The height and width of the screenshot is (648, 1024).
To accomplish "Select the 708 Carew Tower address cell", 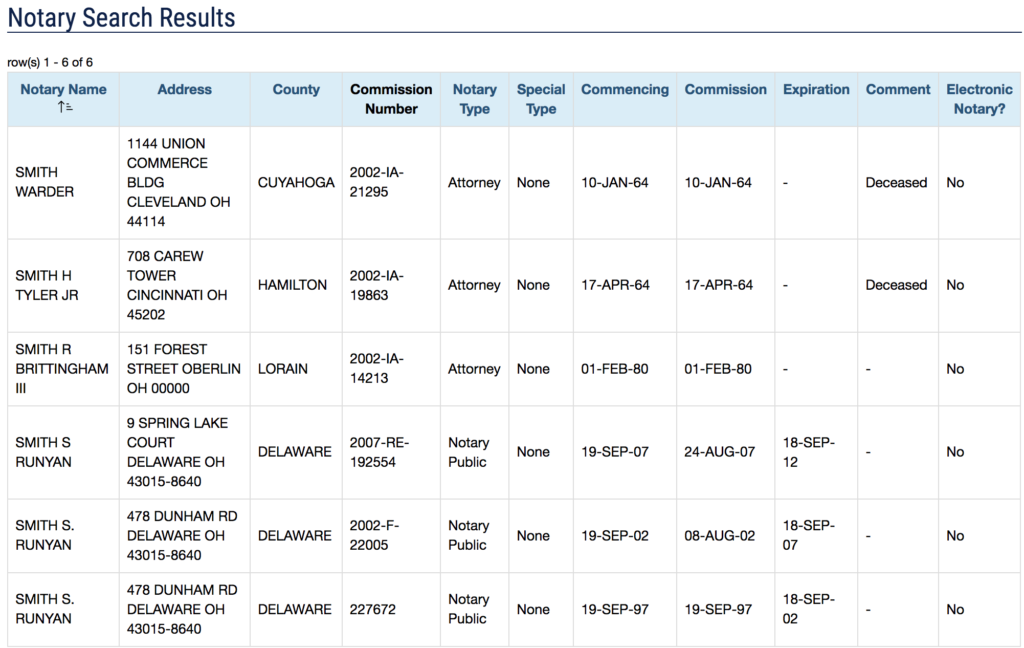I will [176, 285].
